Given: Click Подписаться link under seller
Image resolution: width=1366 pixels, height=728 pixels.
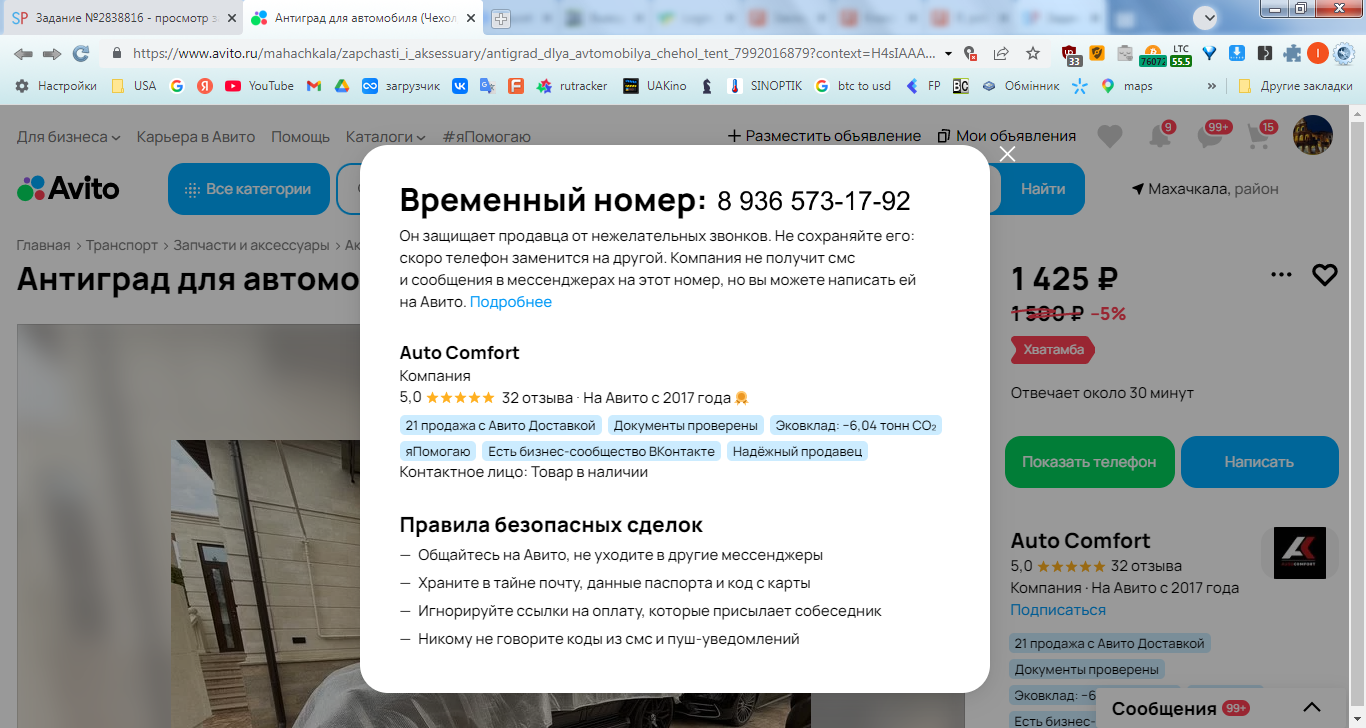Looking at the screenshot, I should coord(1058,610).
